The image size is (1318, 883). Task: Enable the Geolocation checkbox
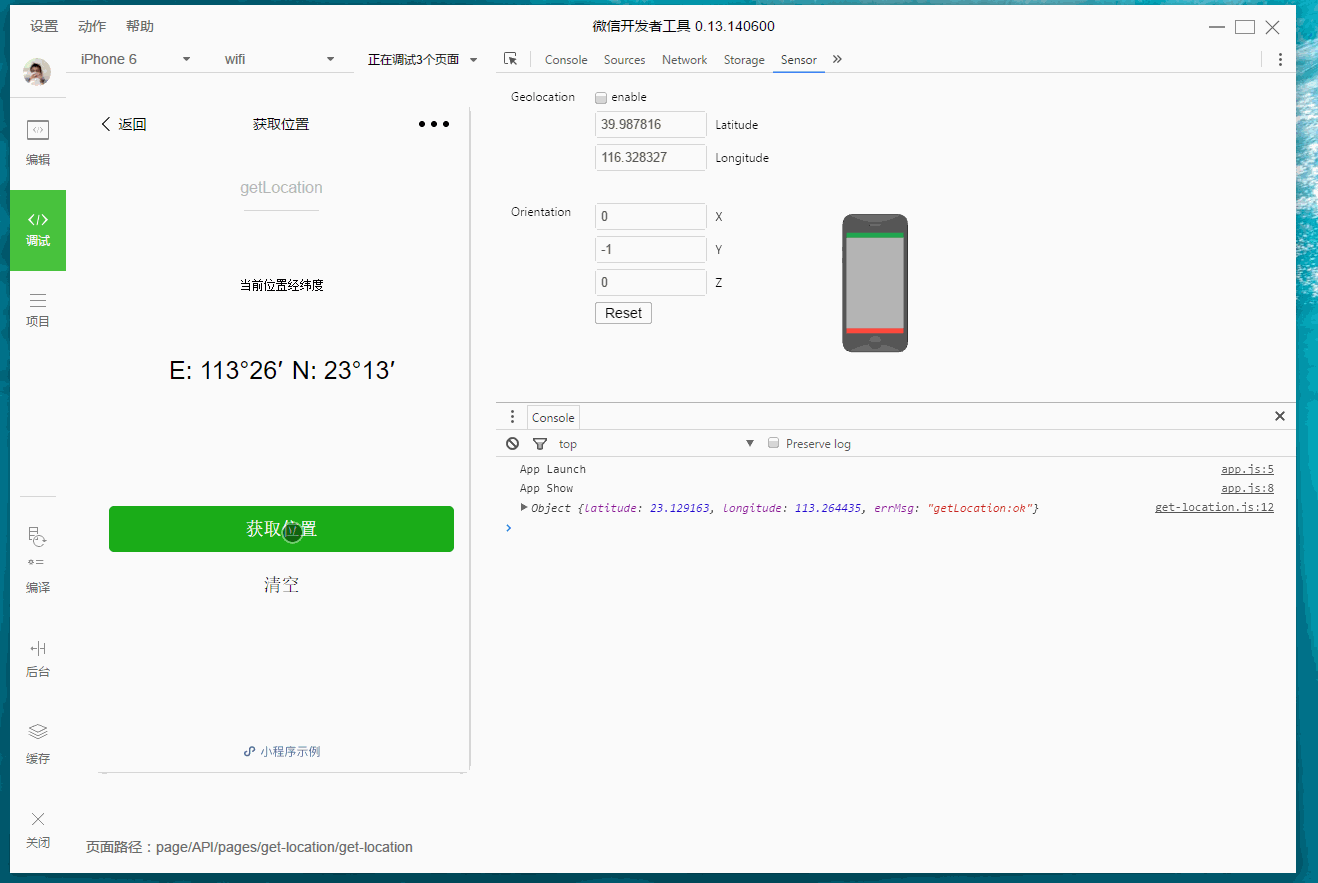(x=601, y=98)
